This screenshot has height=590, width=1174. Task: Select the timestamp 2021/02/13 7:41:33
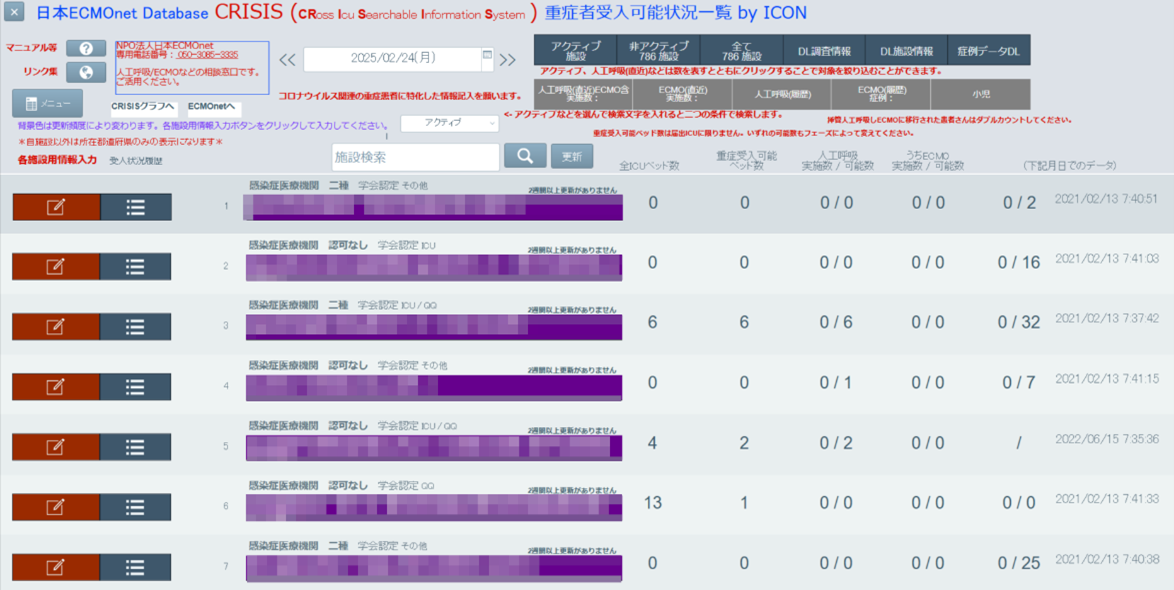[x=1107, y=499]
